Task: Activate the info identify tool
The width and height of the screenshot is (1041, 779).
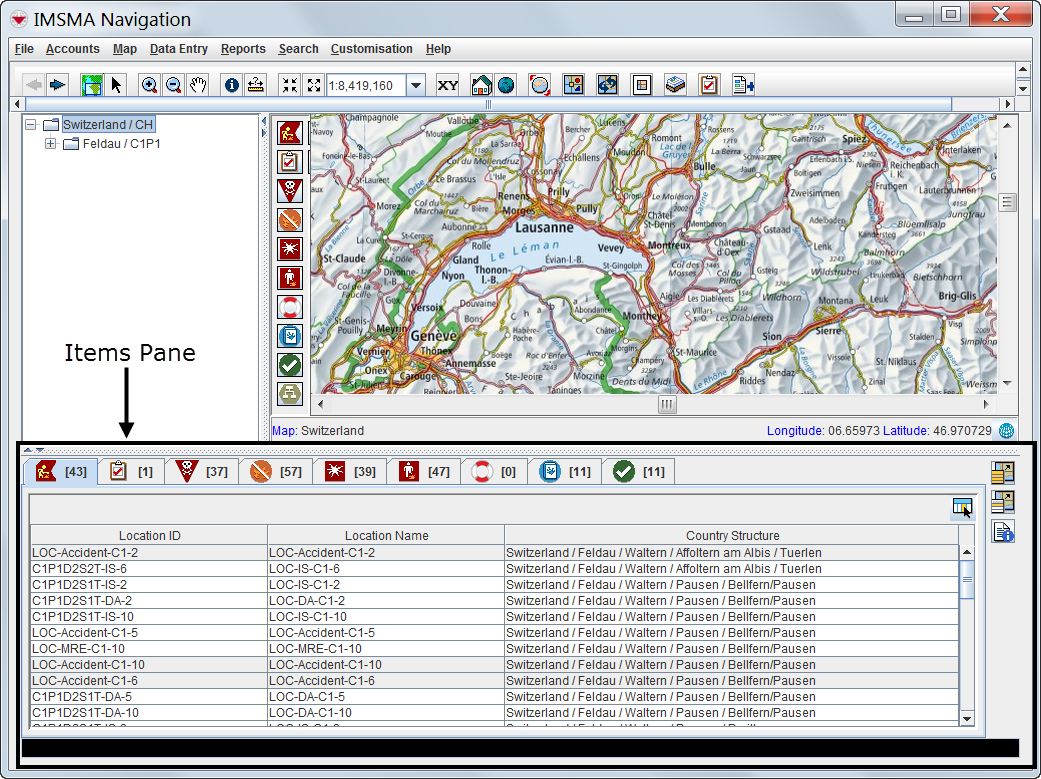Action: (x=232, y=85)
